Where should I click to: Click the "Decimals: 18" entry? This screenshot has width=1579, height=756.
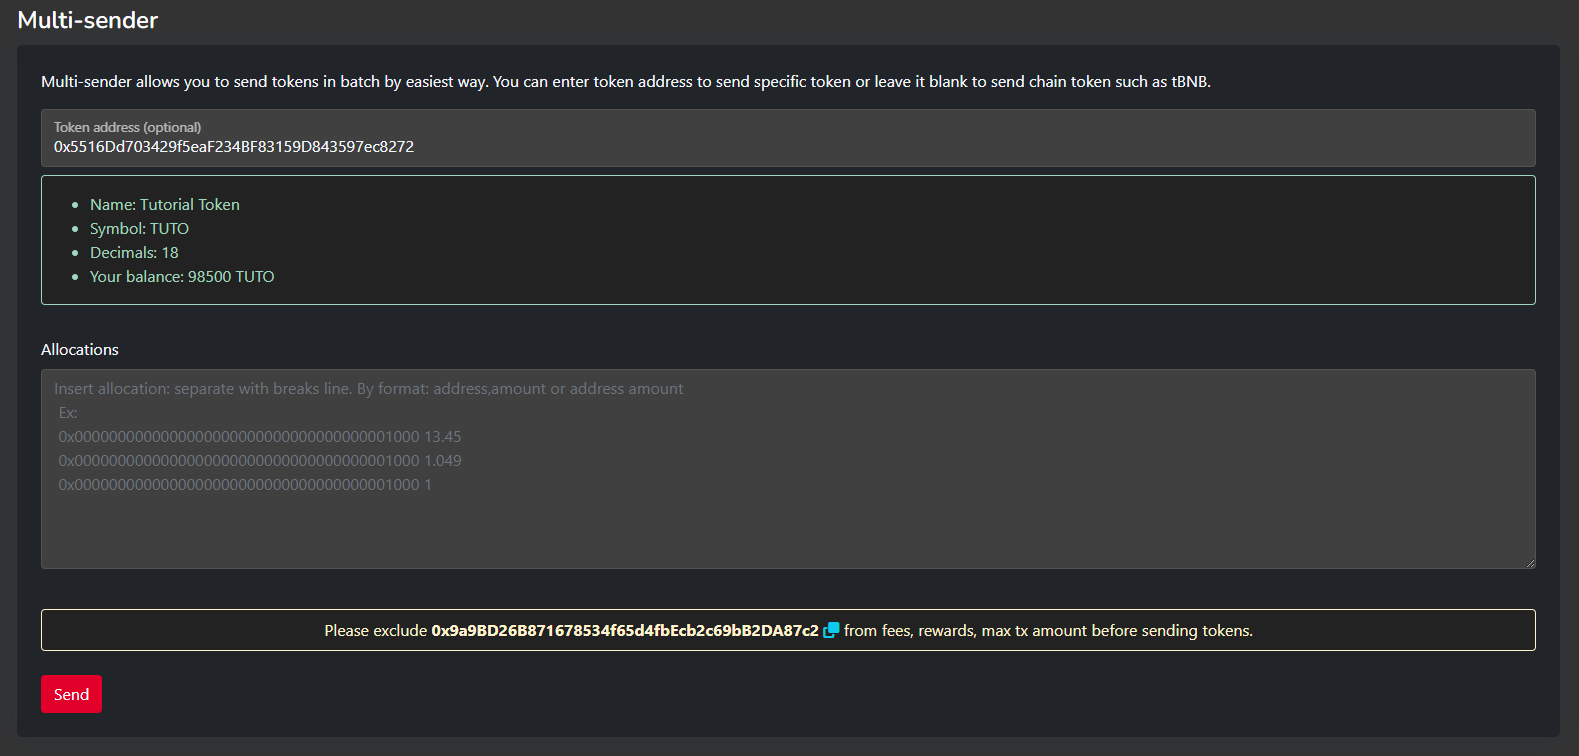point(134,252)
